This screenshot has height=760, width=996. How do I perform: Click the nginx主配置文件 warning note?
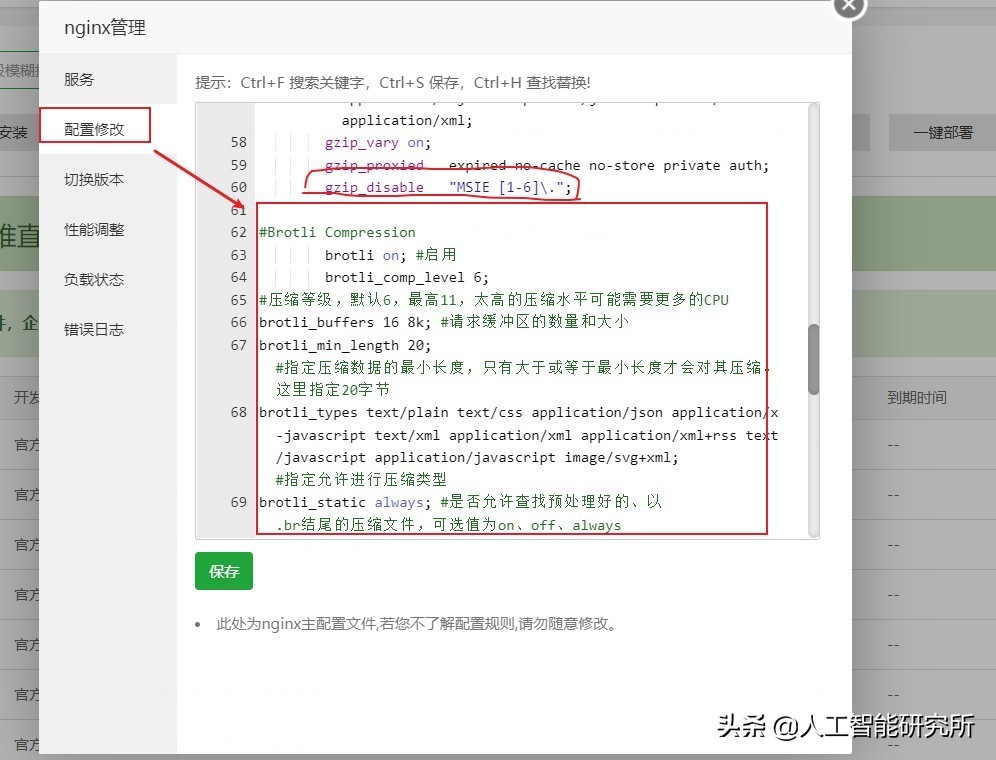(417, 624)
